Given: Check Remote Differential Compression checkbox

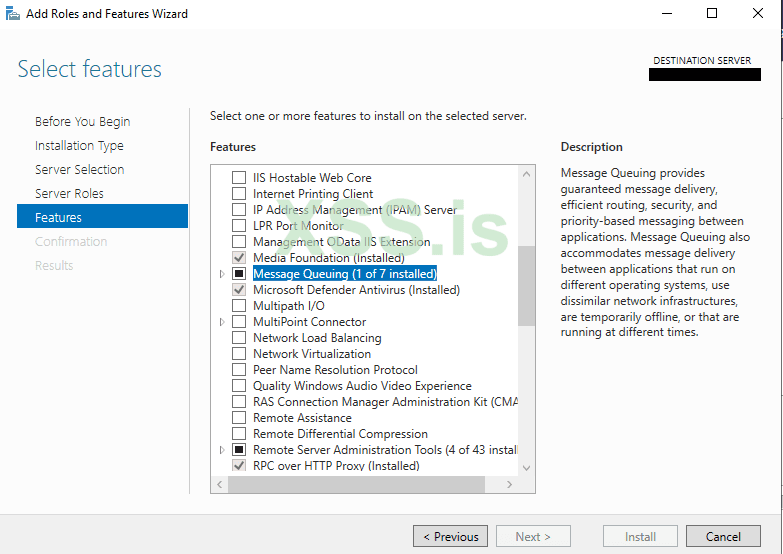Looking at the screenshot, I should click(239, 434).
